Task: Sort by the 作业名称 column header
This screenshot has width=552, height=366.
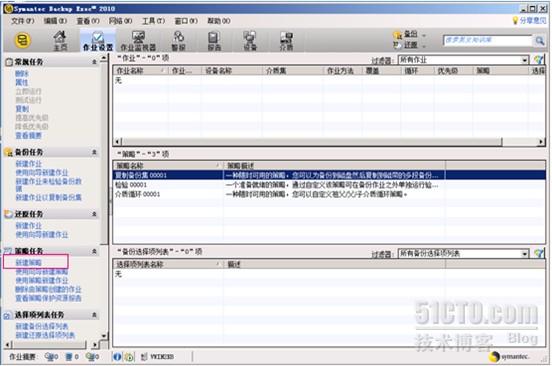Action: coord(140,71)
